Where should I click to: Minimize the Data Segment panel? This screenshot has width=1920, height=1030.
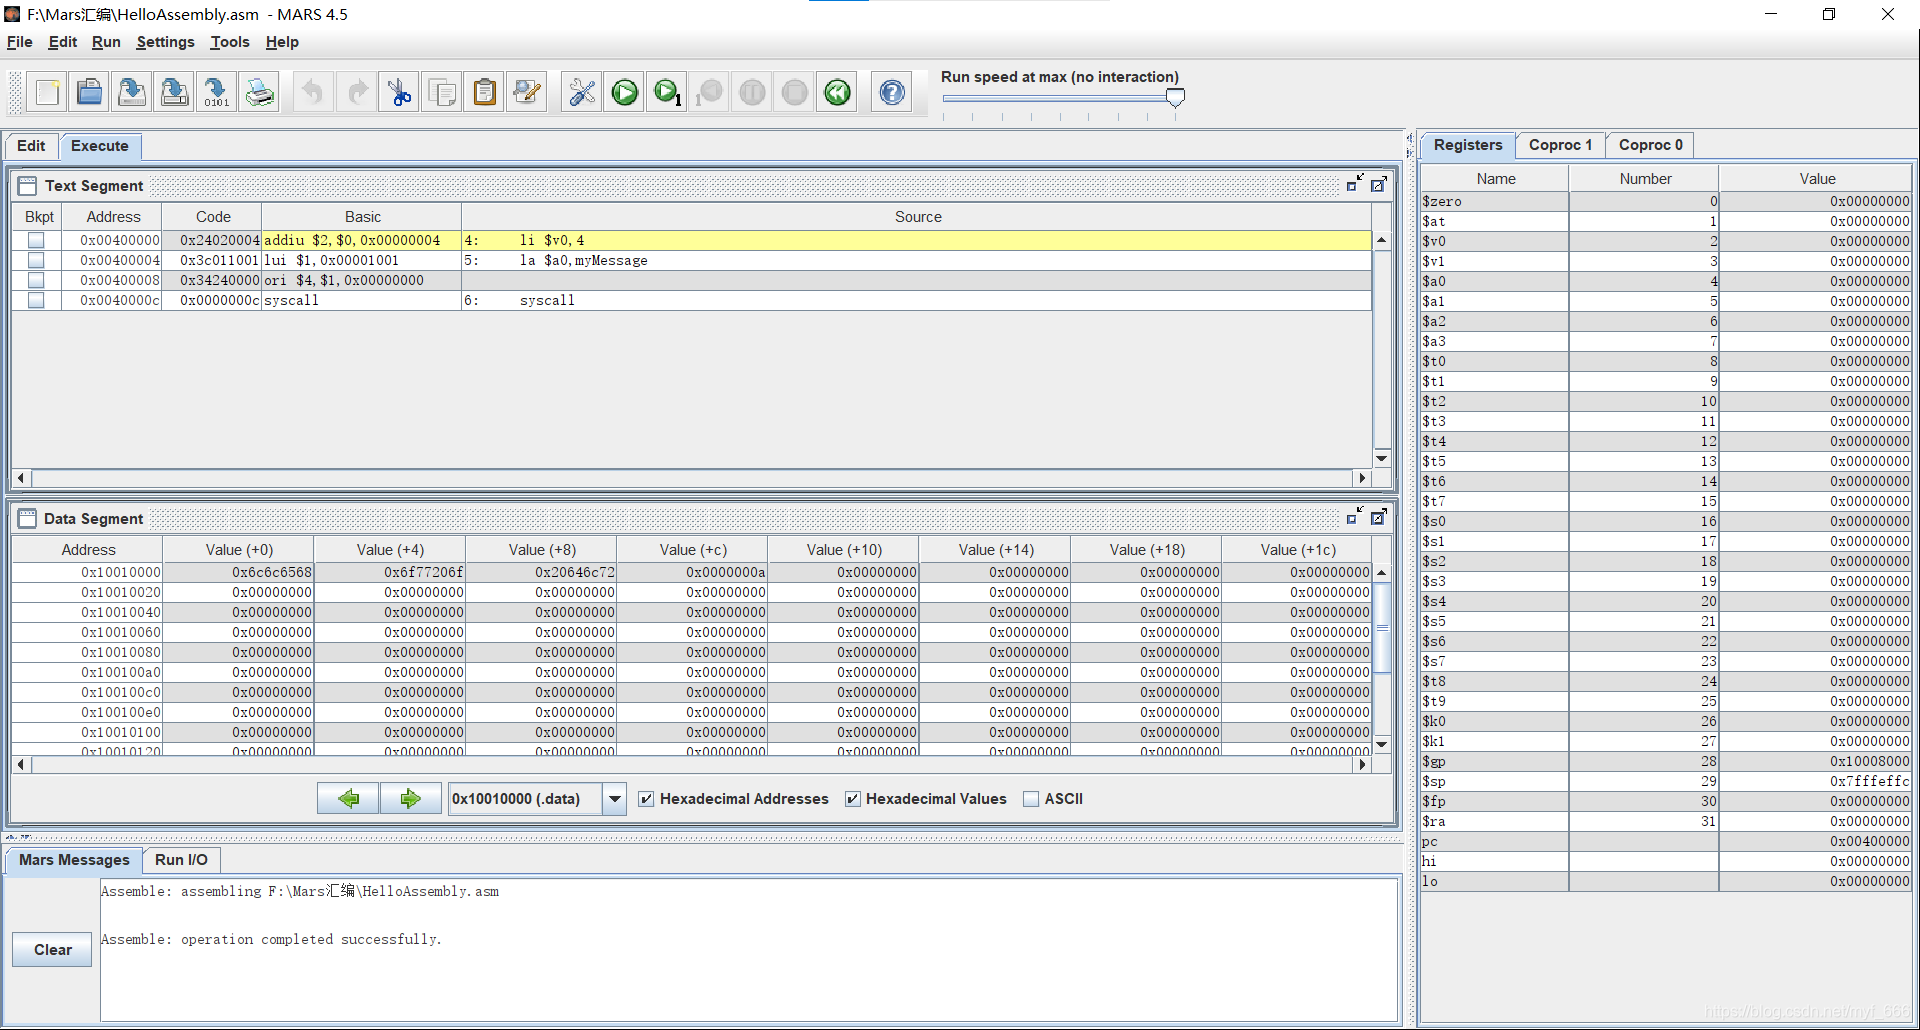1355,517
